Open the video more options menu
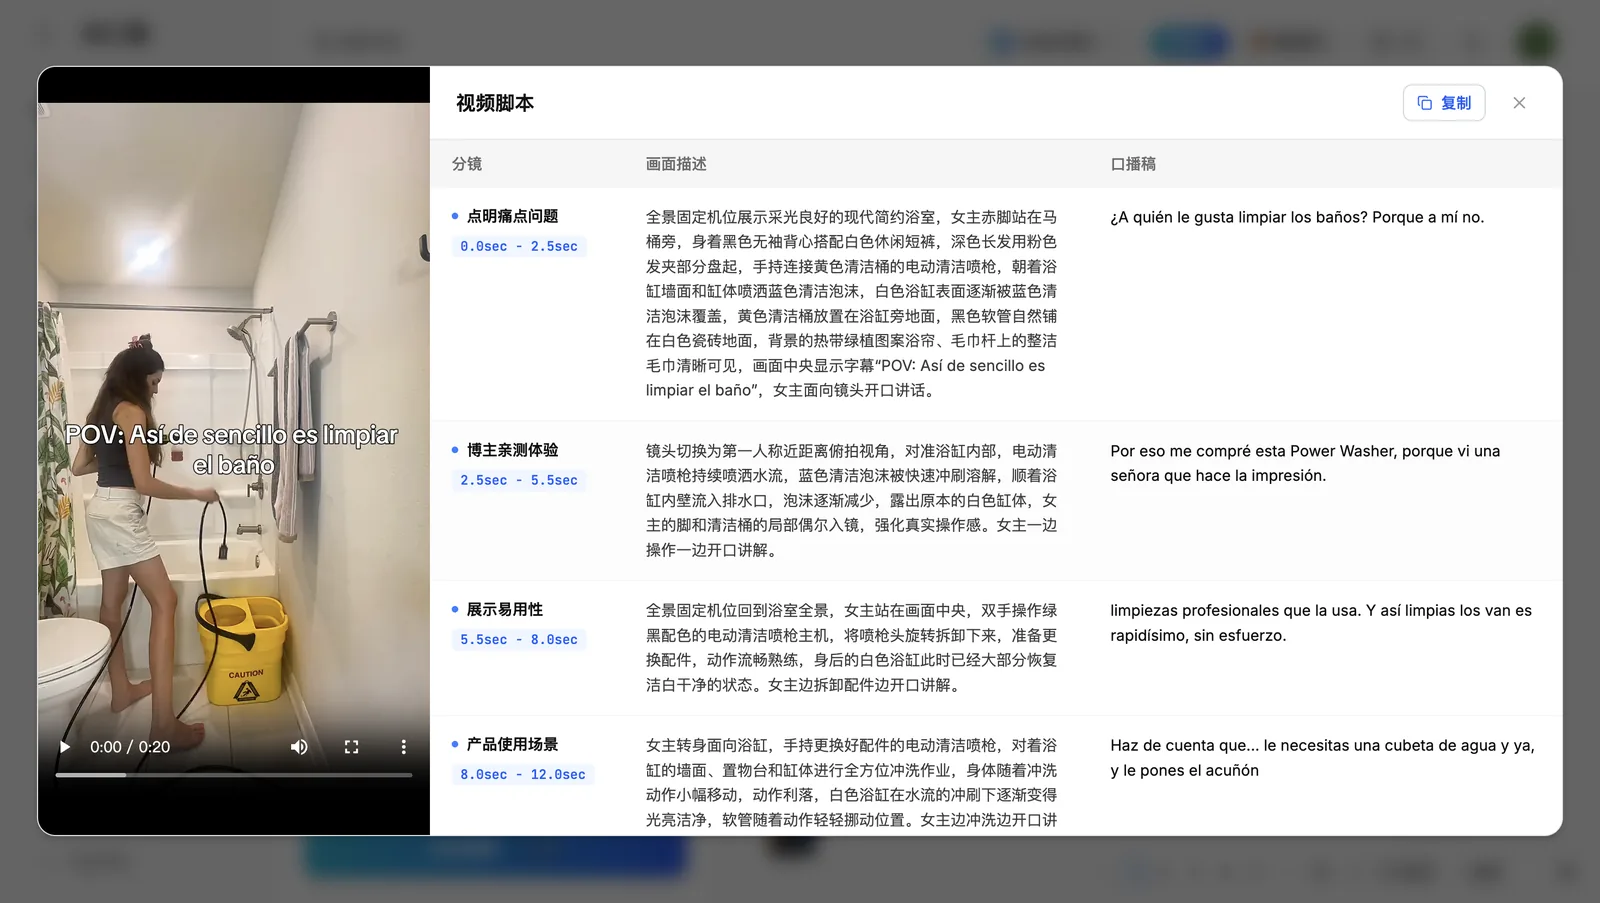 (403, 747)
